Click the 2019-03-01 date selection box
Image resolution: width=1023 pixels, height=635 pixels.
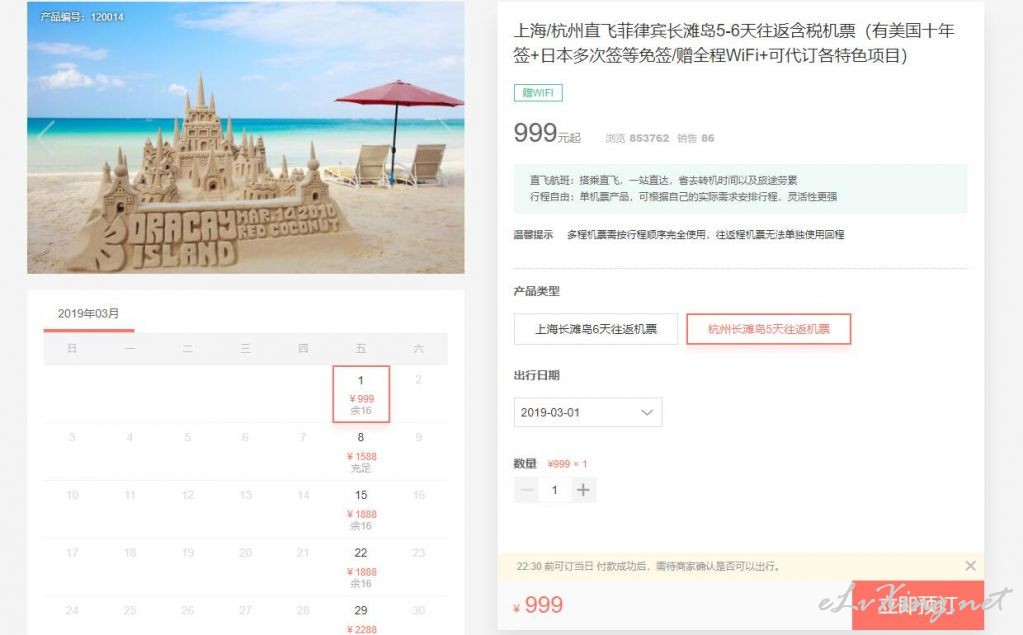[x=588, y=412]
